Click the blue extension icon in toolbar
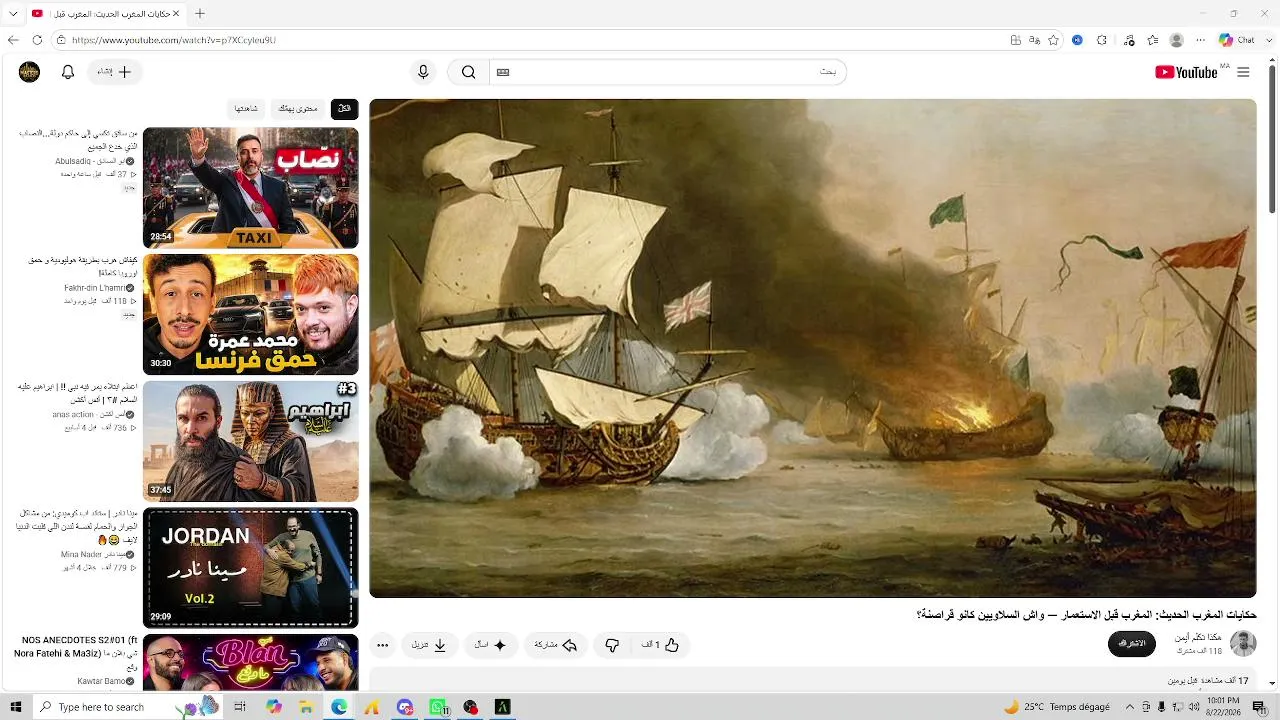Image resolution: width=1280 pixels, height=720 pixels. pyautogui.click(x=1077, y=40)
